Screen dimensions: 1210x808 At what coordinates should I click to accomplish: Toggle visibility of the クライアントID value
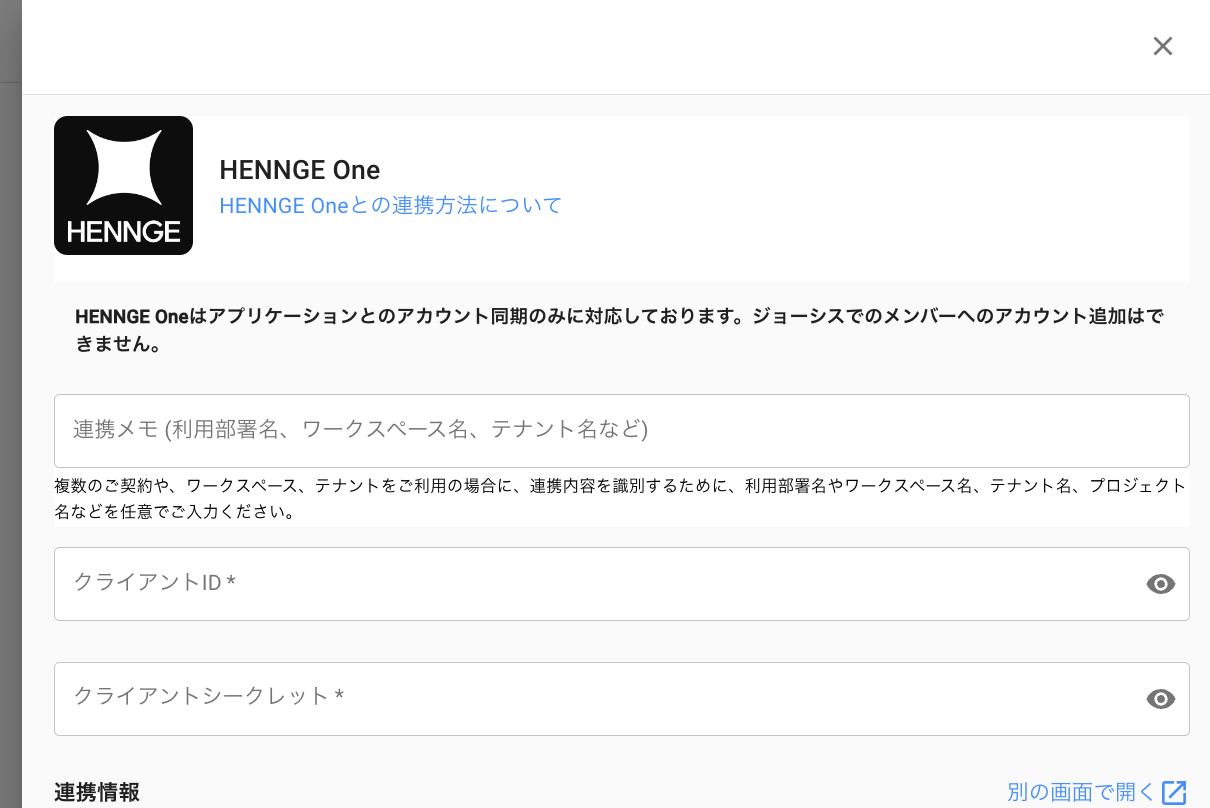click(1160, 584)
